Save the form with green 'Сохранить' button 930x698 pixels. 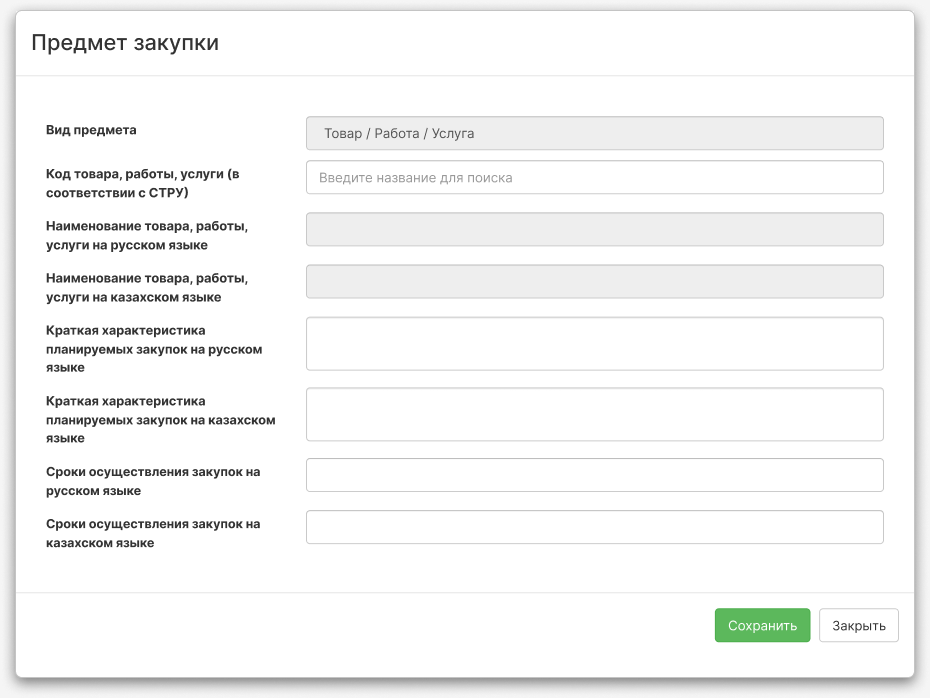pos(762,625)
